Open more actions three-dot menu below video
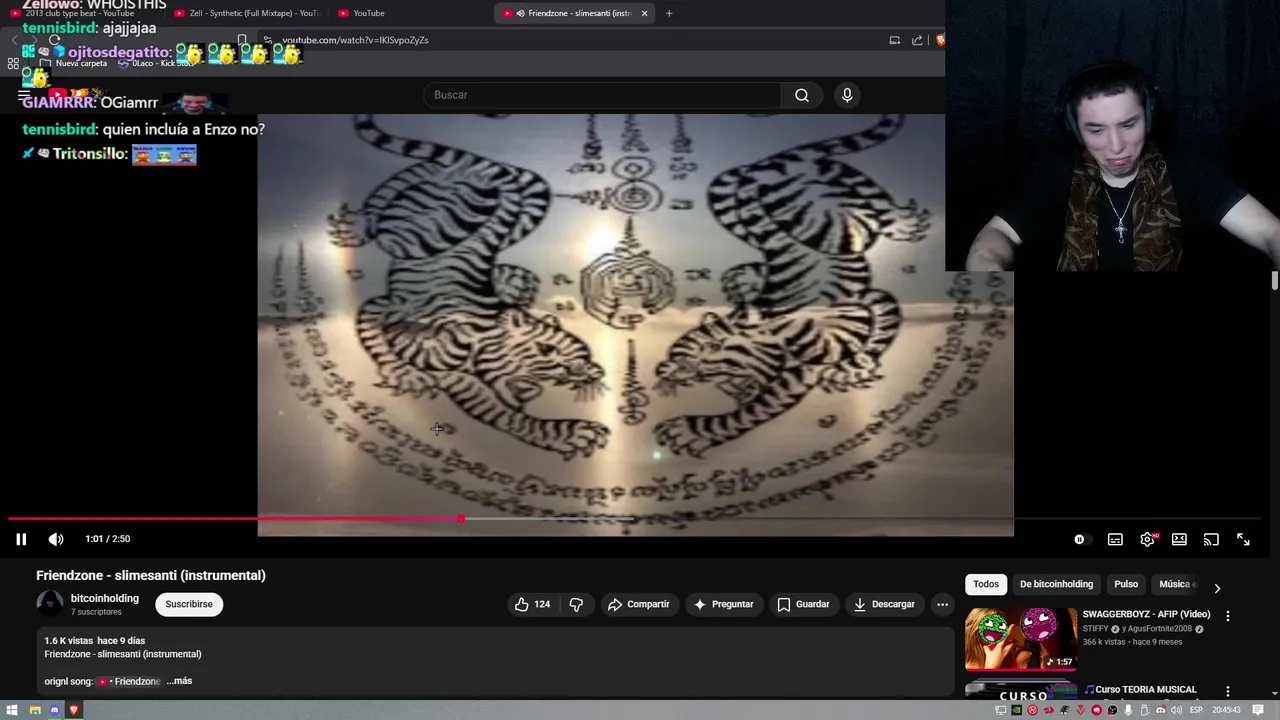The height and width of the screenshot is (720, 1280). (942, 604)
